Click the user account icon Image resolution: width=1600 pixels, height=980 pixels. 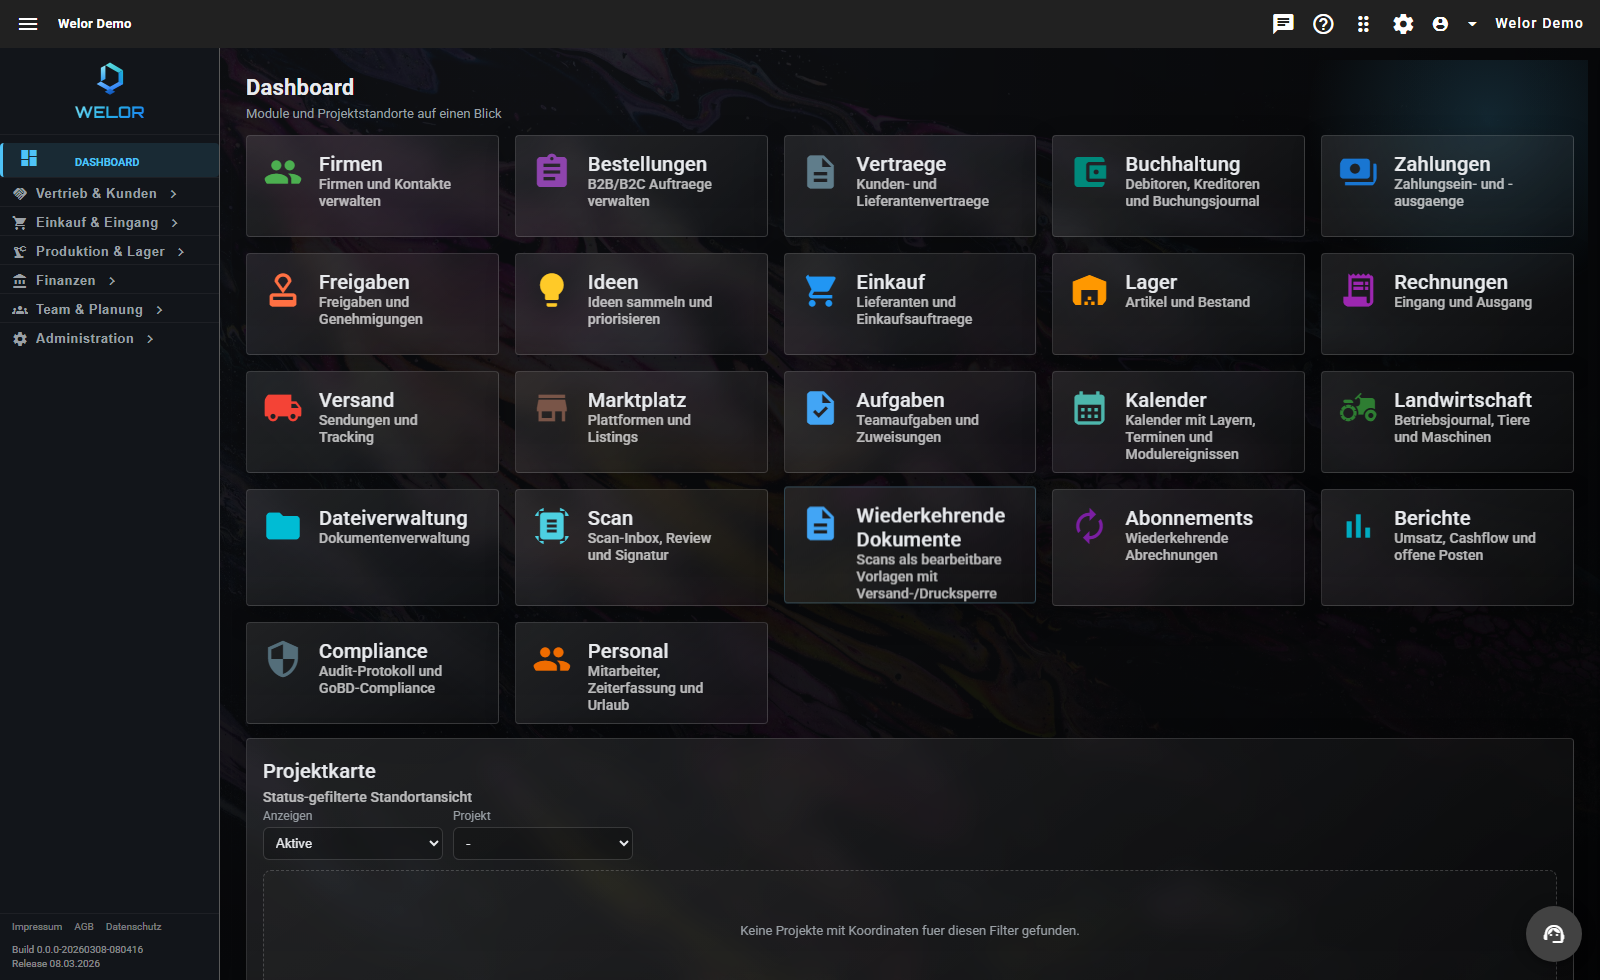pyautogui.click(x=1440, y=23)
